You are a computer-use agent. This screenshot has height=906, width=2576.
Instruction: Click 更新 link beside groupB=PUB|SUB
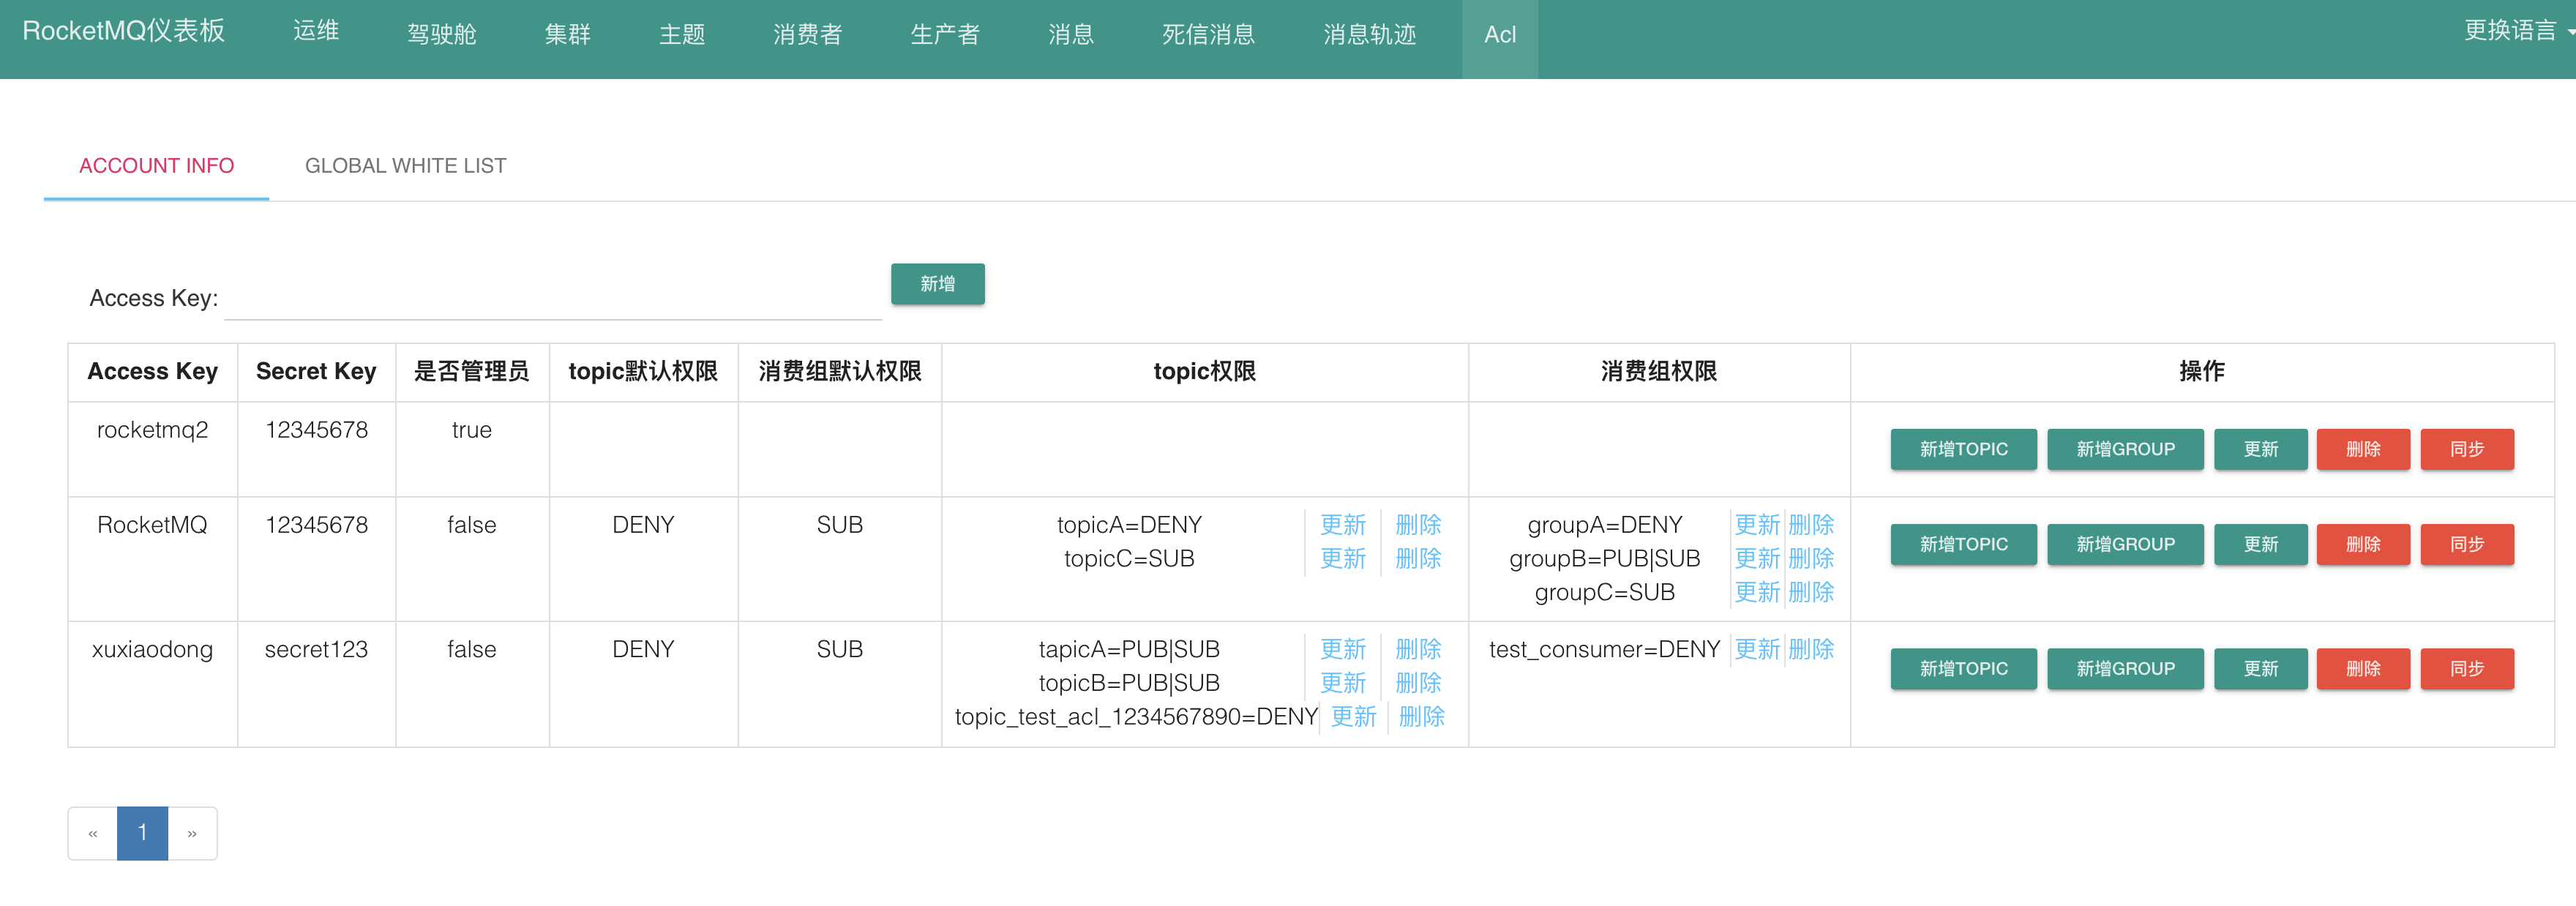point(1756,559)
